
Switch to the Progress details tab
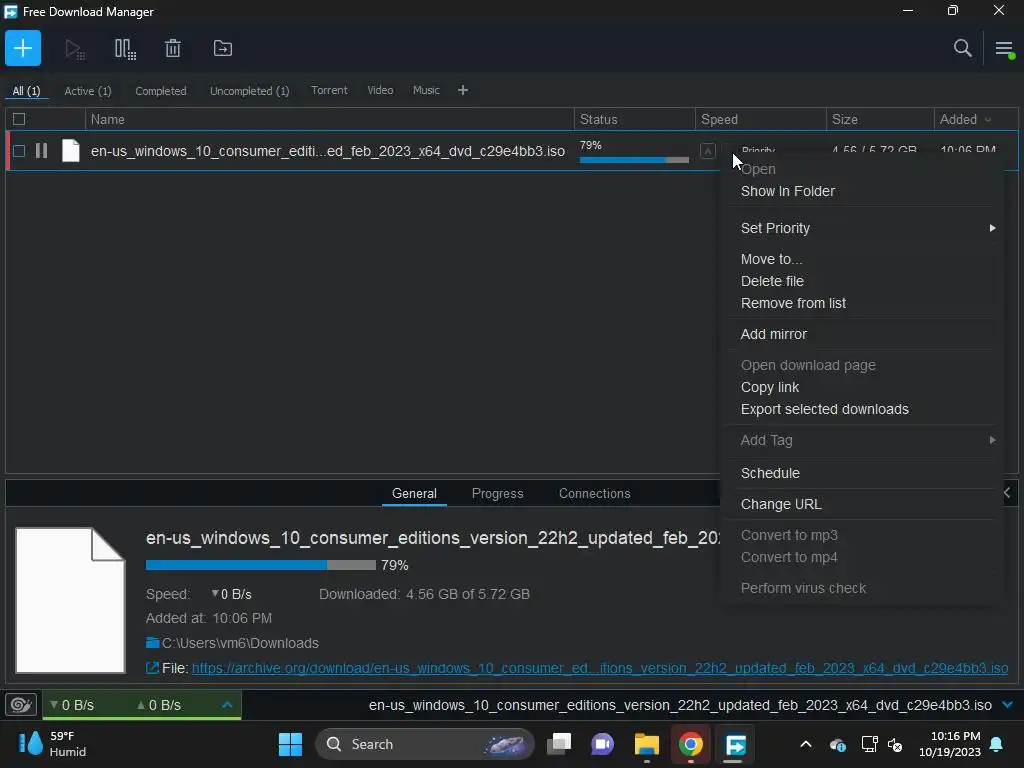[x=497, y=494]
